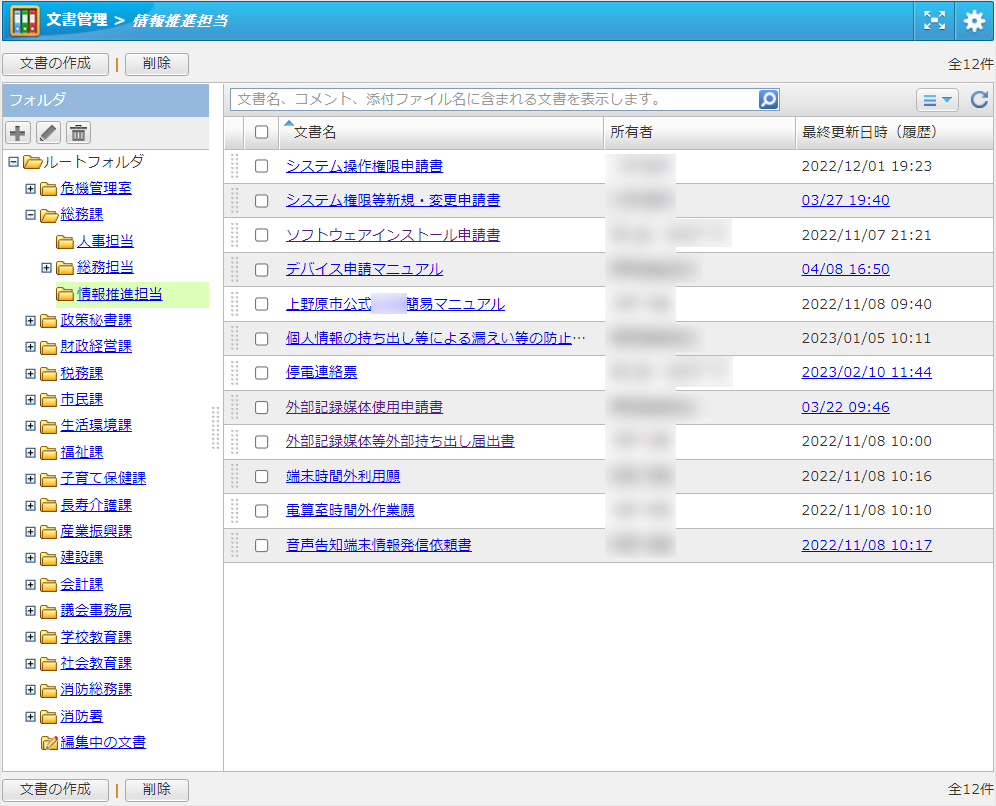996x806 pixels.
Task: Open the デバイス申請マニュアル document link
Action: 364,269
